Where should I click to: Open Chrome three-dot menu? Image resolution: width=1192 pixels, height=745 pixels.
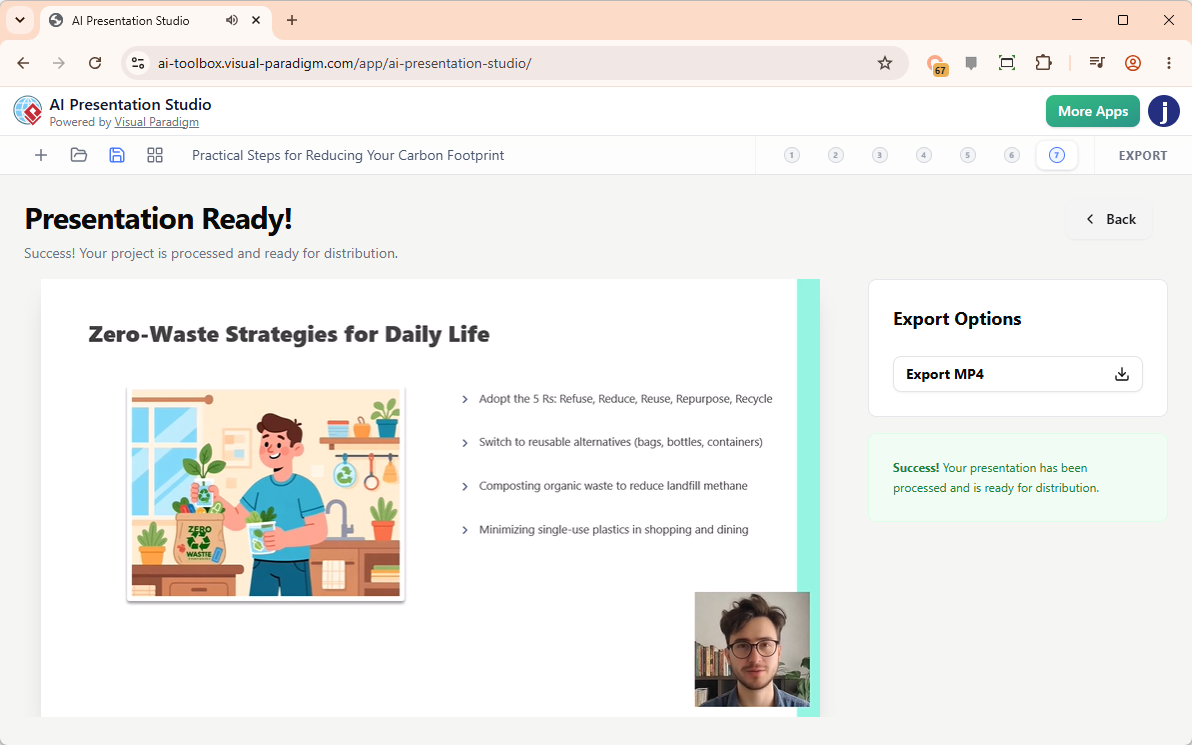tap(1168, 63)
